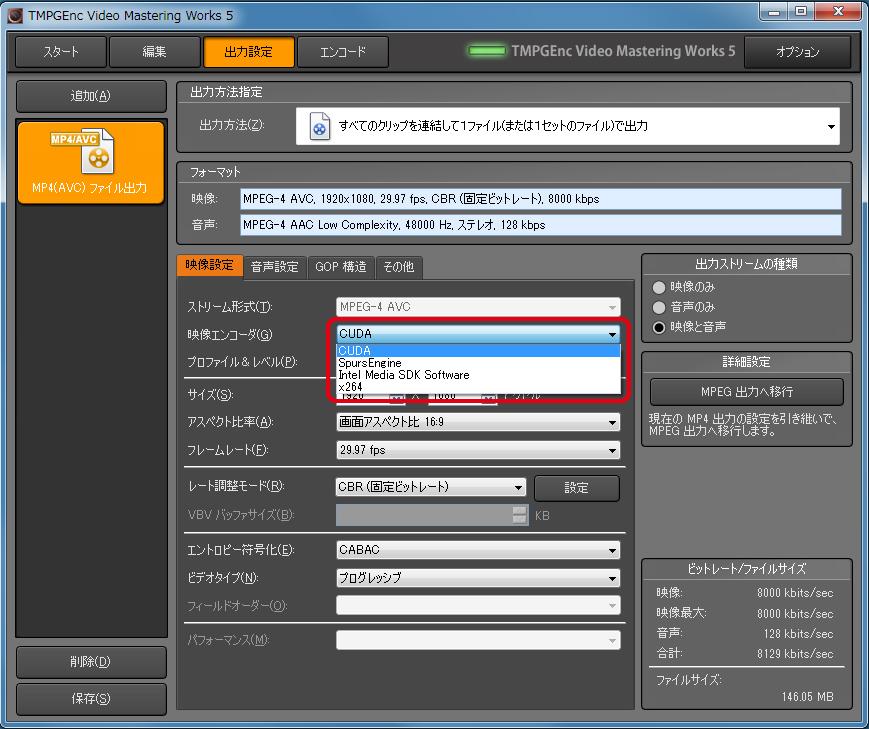
Task: Open the スタート tab
Action: [x=61, y=52]
